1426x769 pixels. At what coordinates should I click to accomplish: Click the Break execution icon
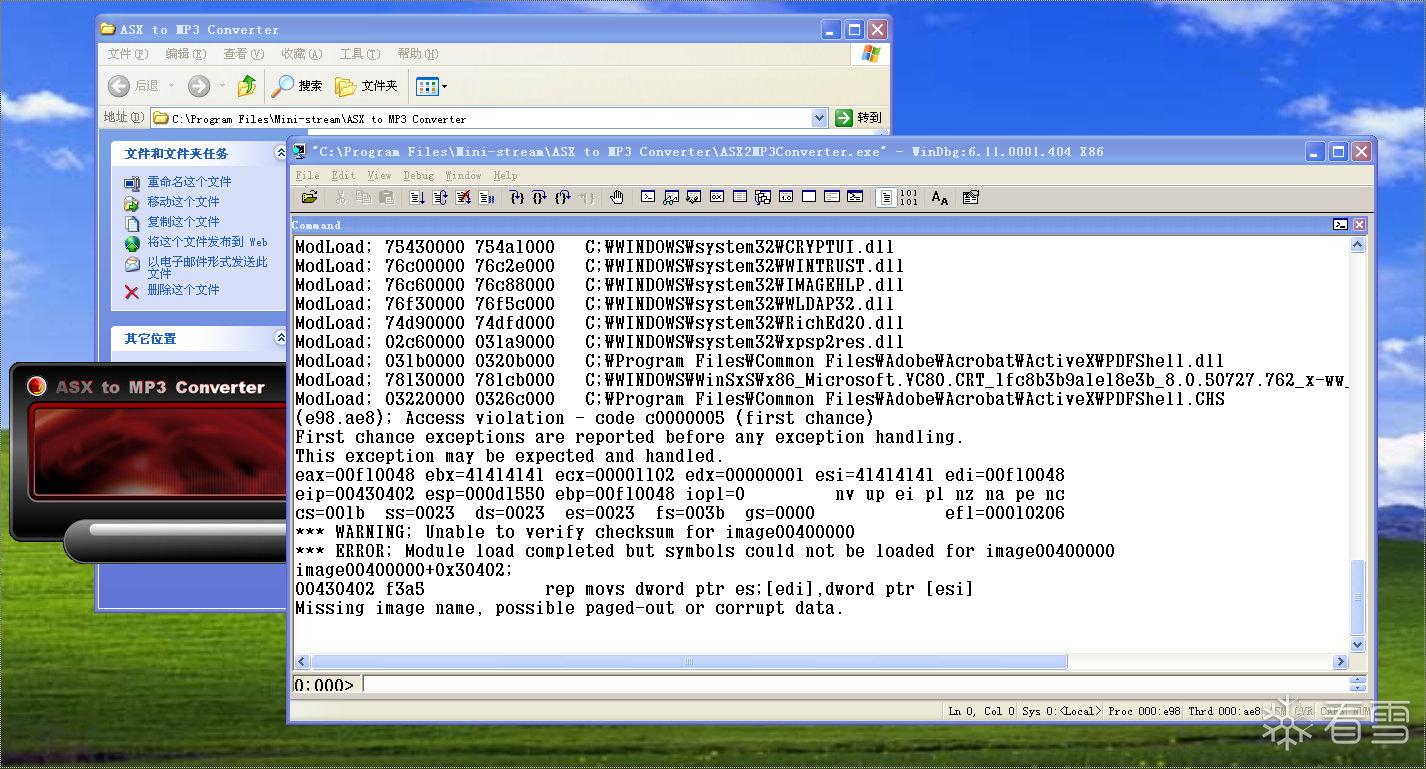(486, 197)
